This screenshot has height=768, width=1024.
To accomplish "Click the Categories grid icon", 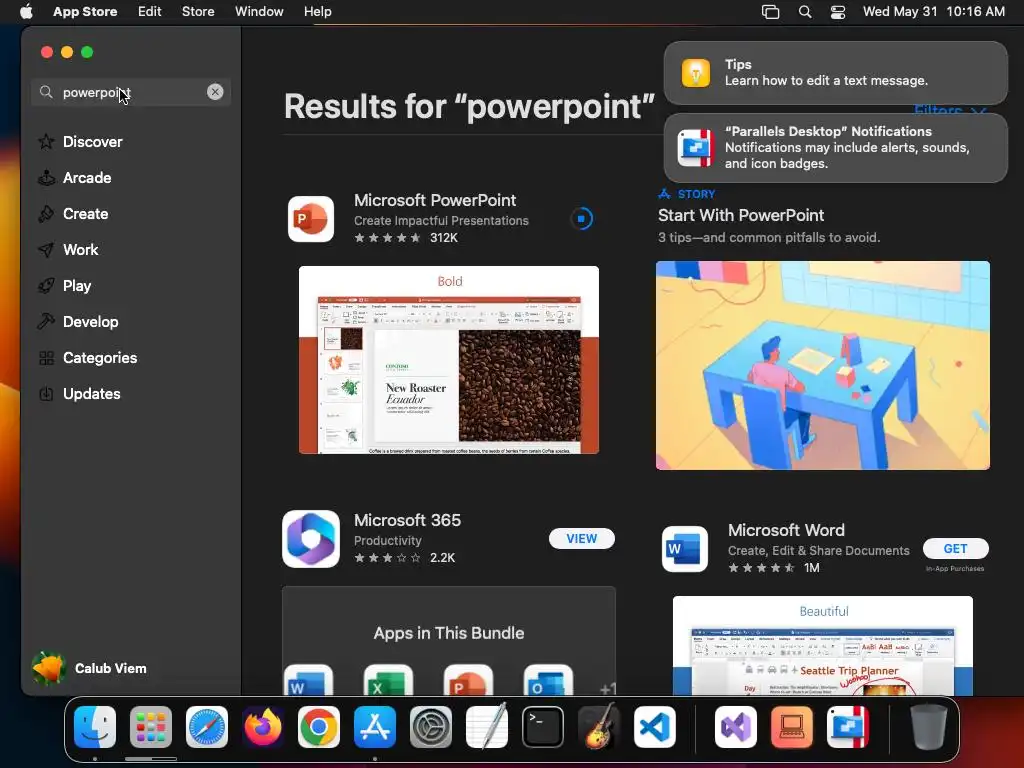I will (46, 357).
